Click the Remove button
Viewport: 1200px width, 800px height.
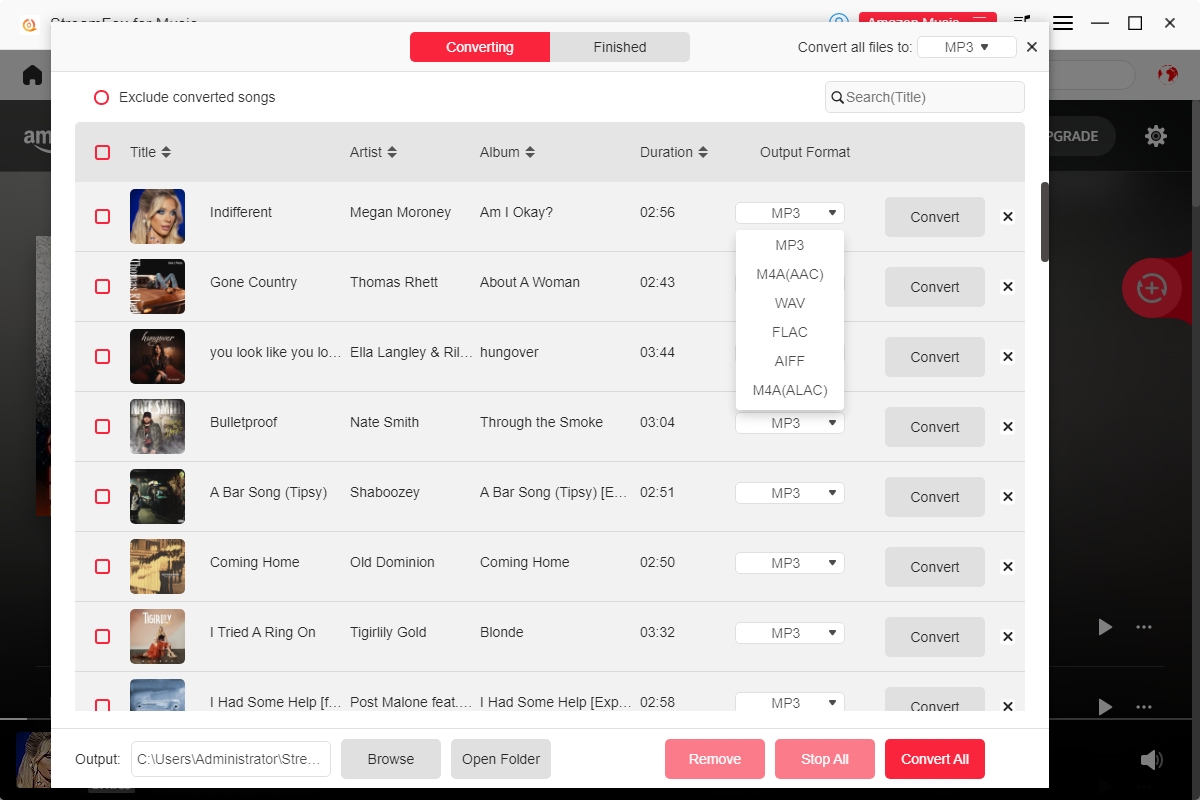tap(715, 759)
